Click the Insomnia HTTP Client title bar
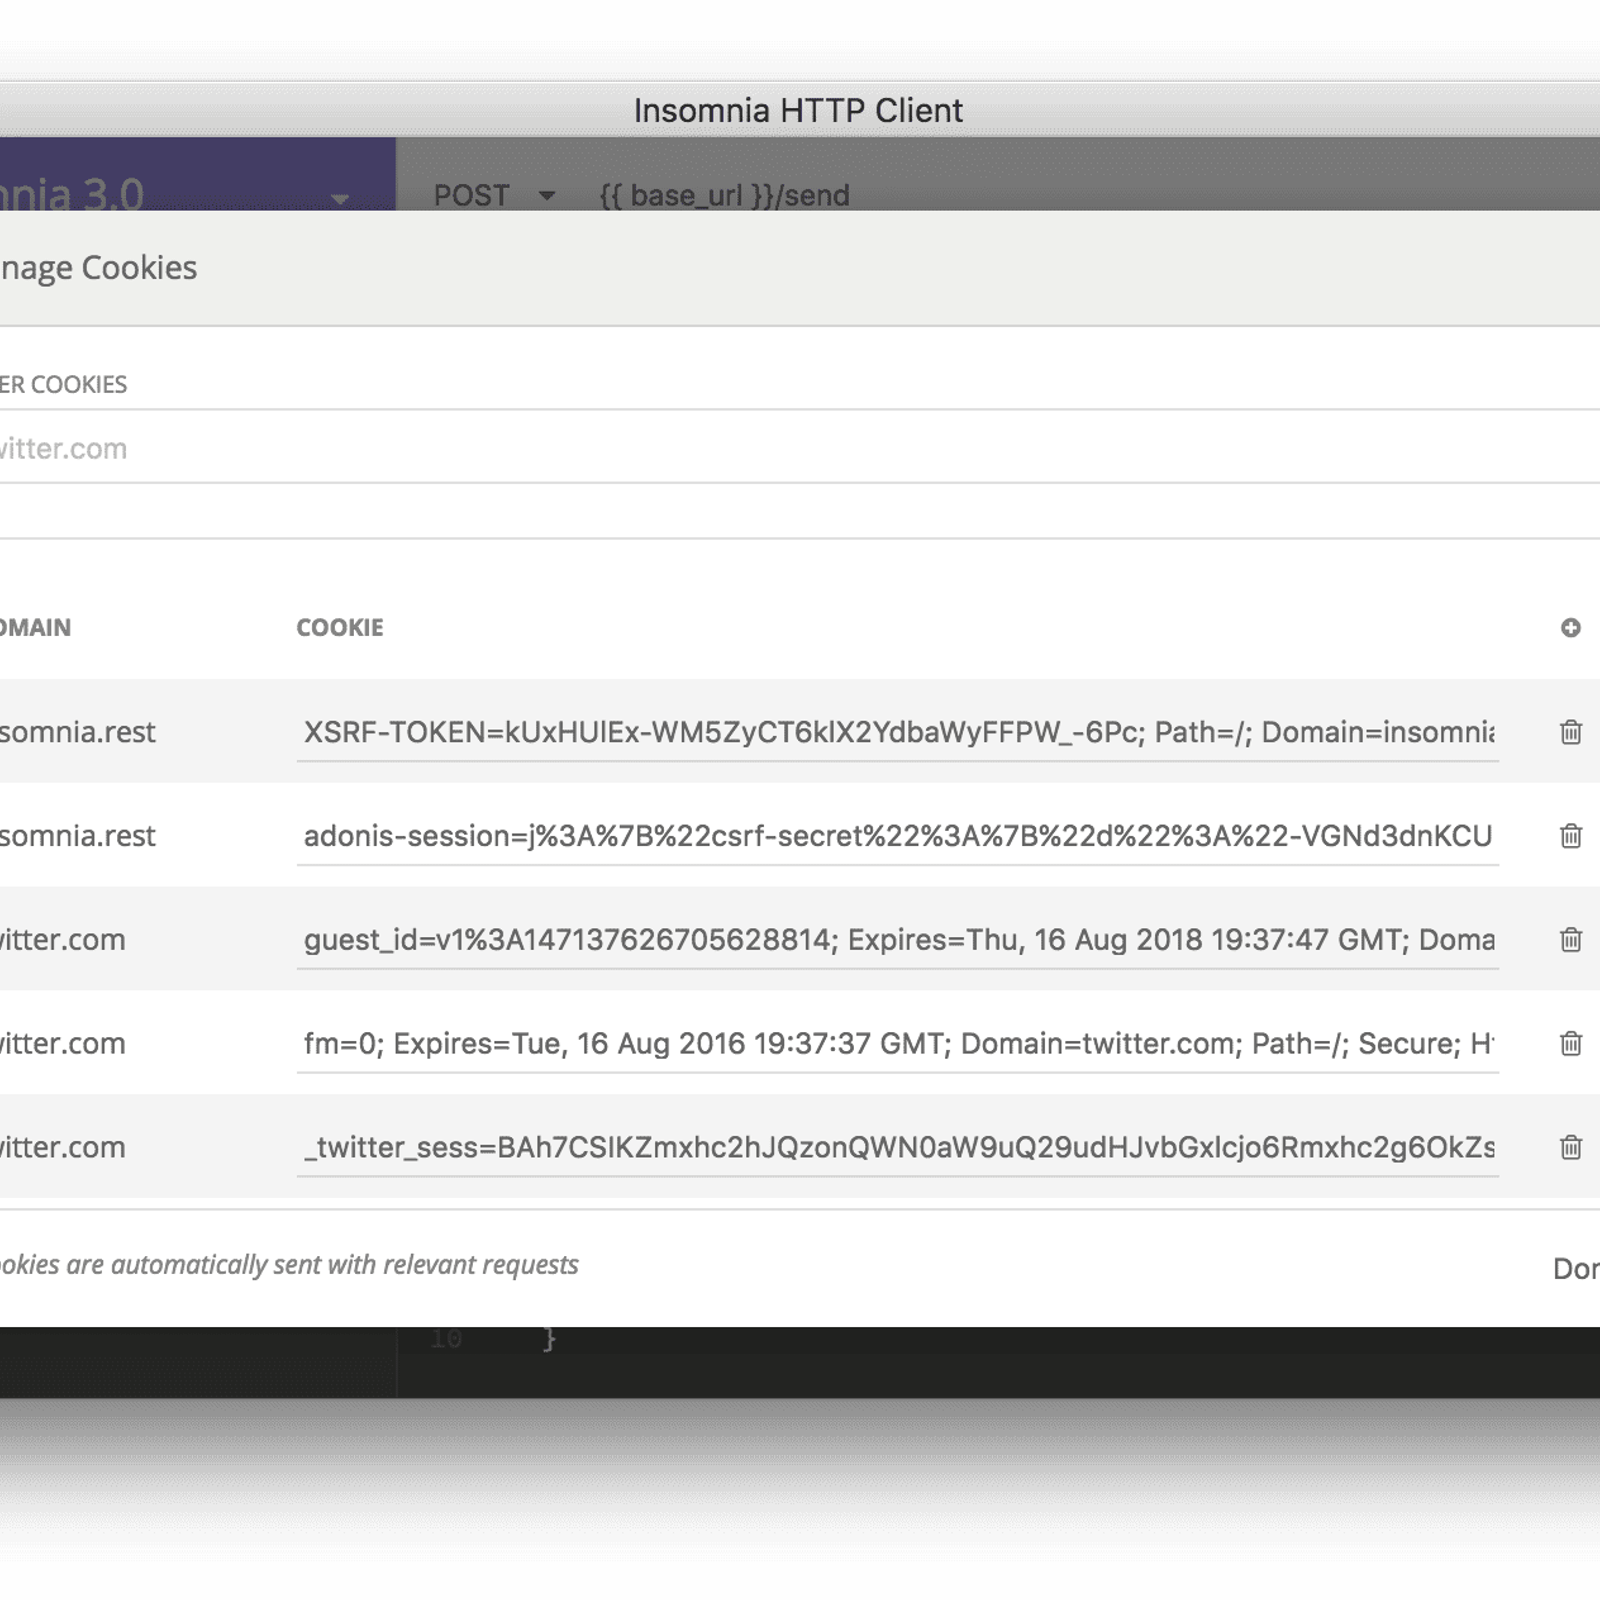Viewport: 1600px width, 1600px height. (x=798, y=110)
